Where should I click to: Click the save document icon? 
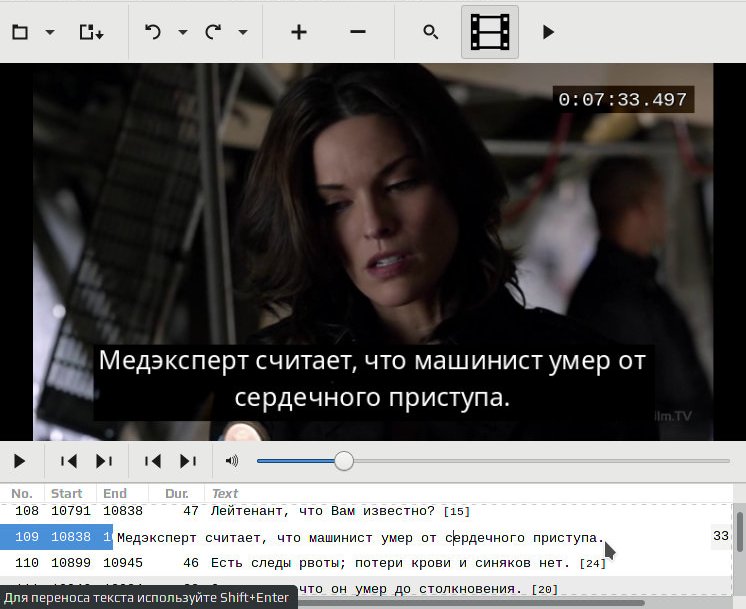91,32
